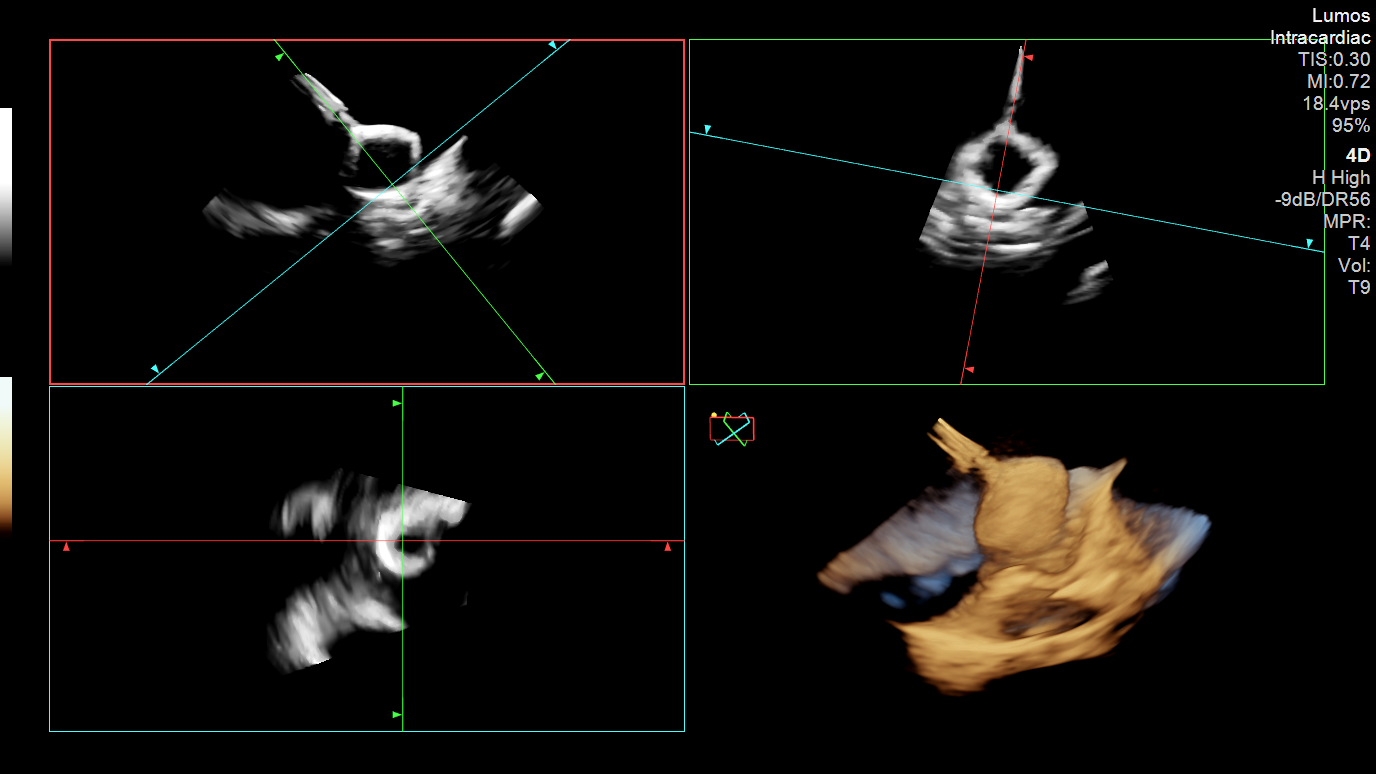Click right red arrow marker in bottom-left view
1376x774 pixels.
[x=668, y=547]
